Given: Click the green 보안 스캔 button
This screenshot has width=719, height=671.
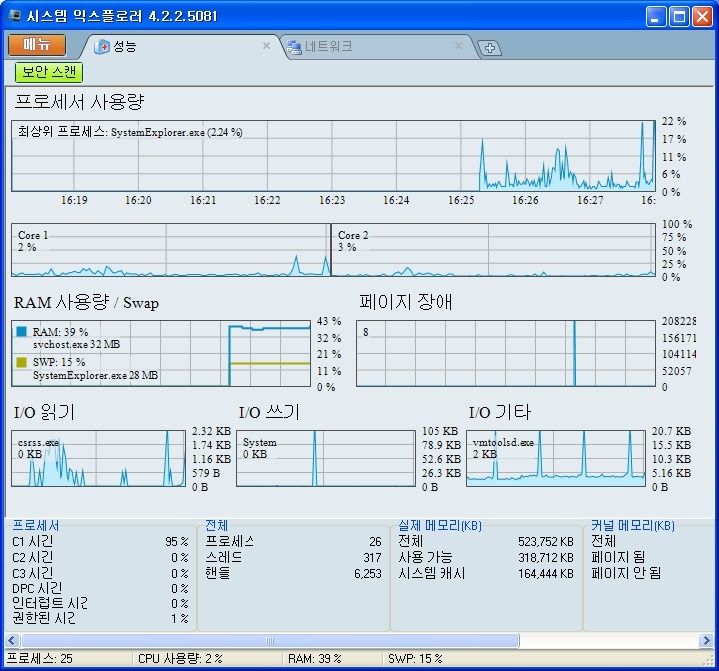Looking at the screenshot, I should pyautogui.click(x=49, y=72).
